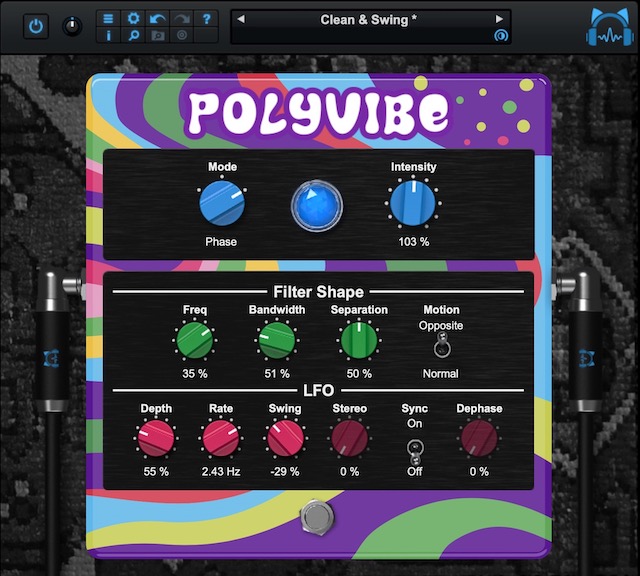Click the pink Rate knob
The image size is (640, 576).
click(x=220, y=439)
